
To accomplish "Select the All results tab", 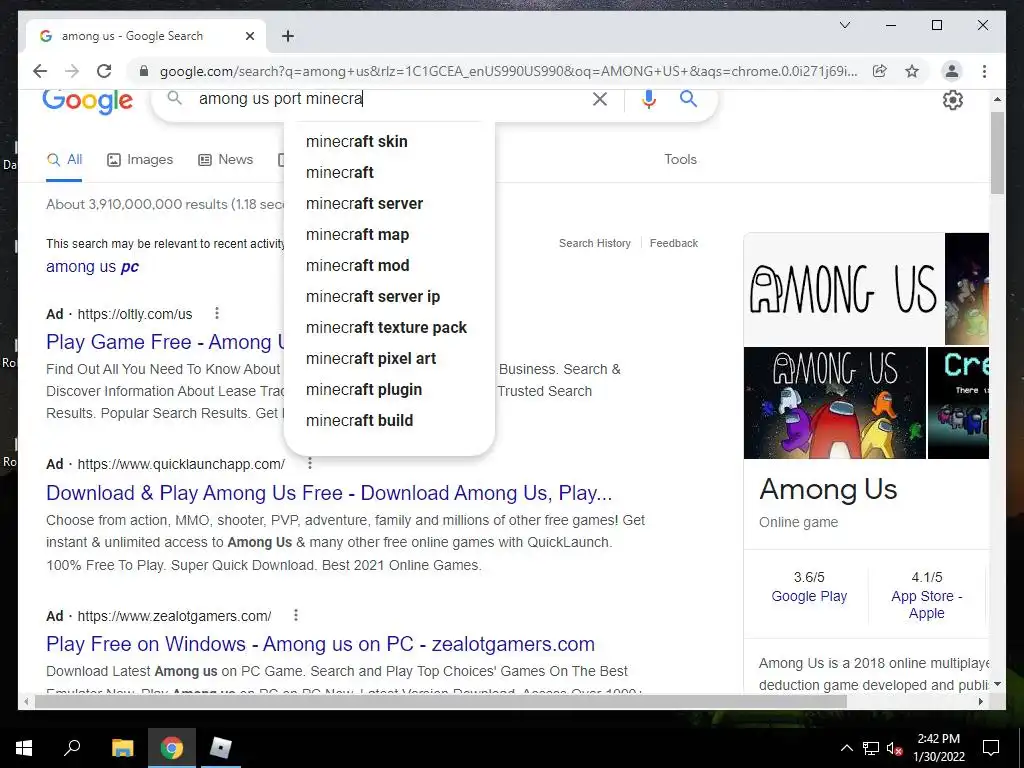I will [64, 159].
